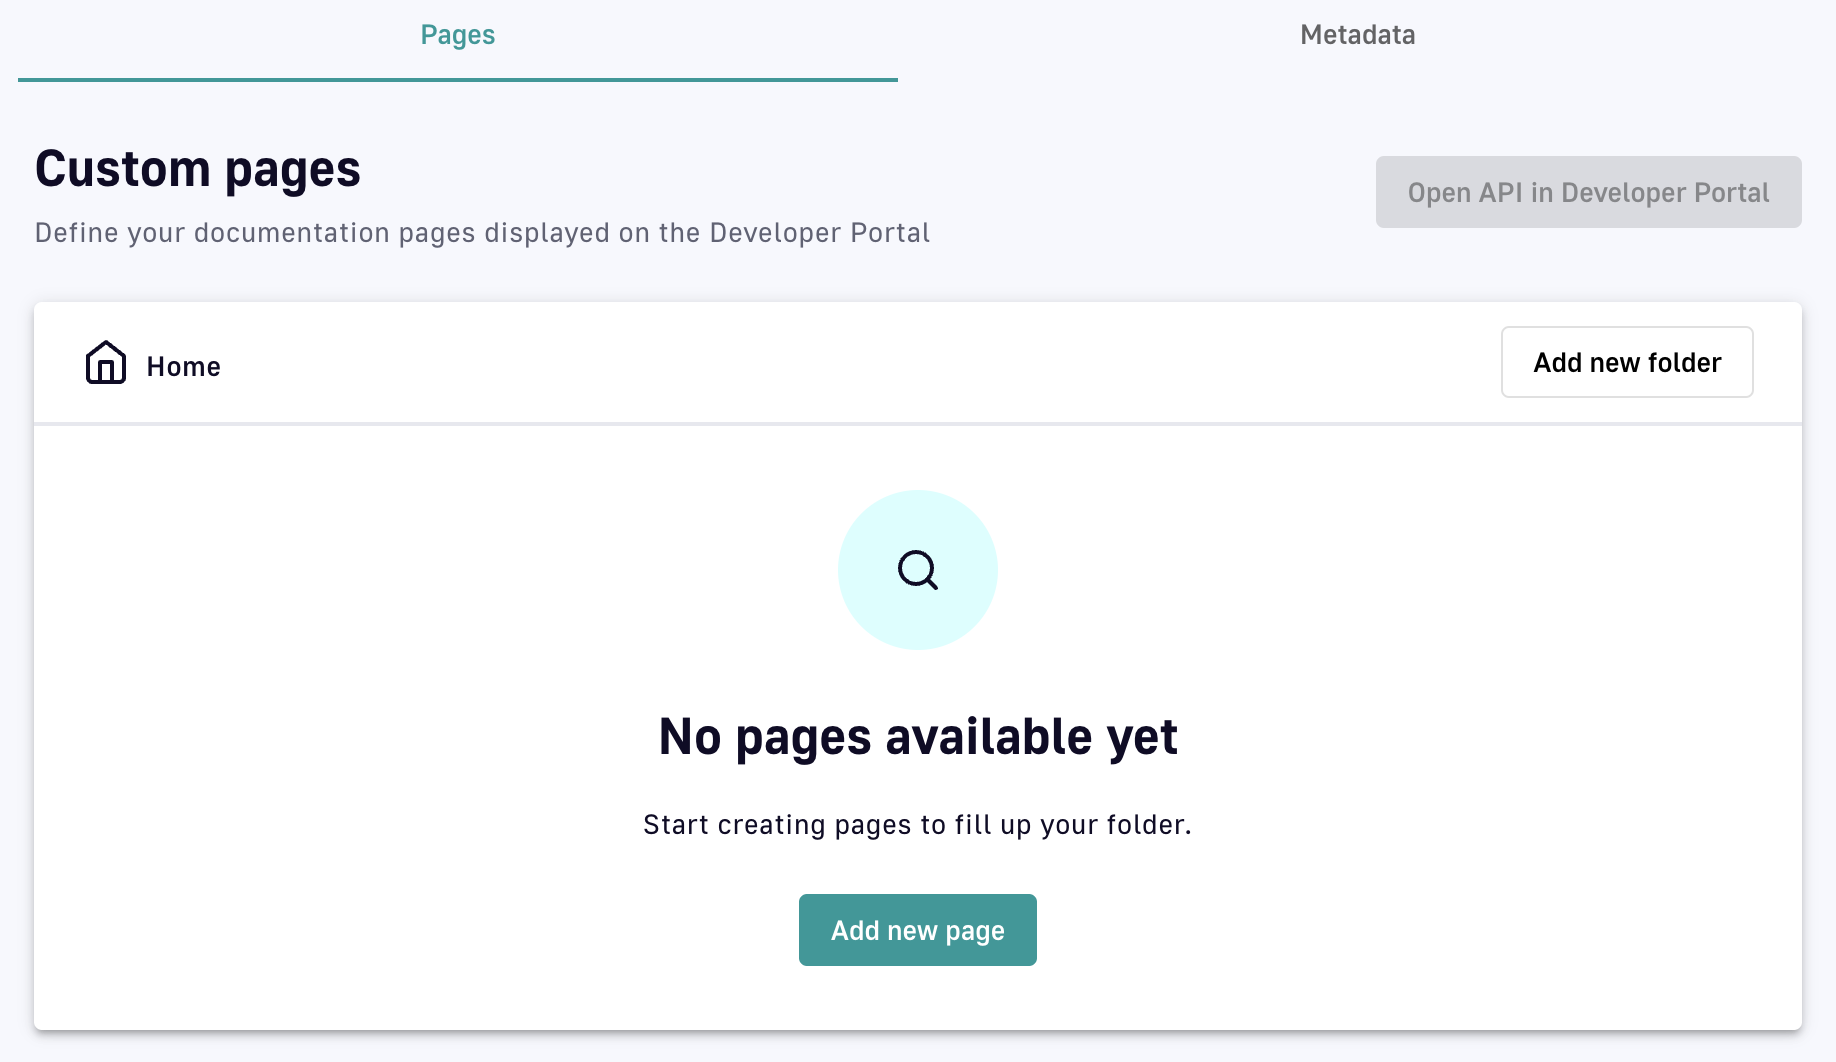Click the 'Define your documentation pages' description
This screenshot has height=1062, width=1836.
pyautogui.click(x=482, y=233)
